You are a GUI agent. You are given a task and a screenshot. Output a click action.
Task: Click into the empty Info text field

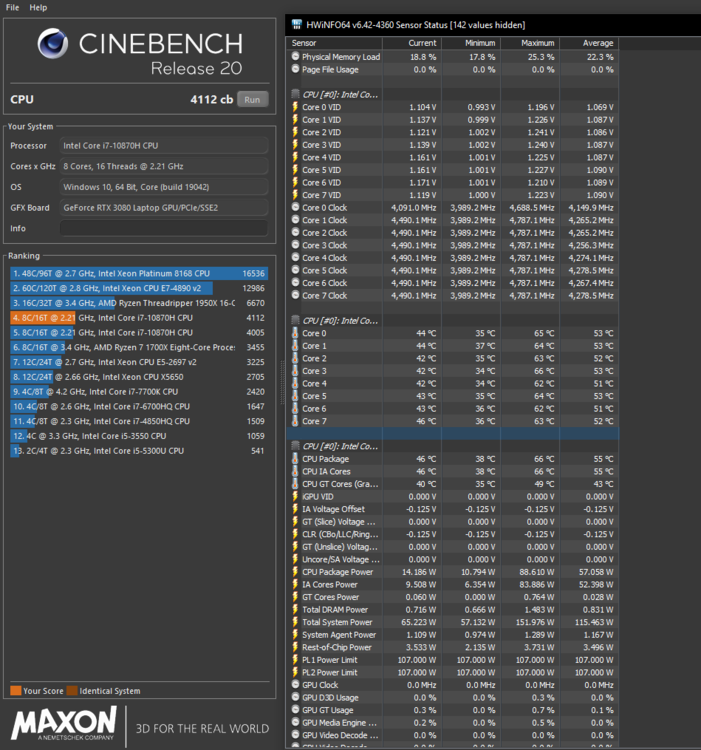point(164,228)
